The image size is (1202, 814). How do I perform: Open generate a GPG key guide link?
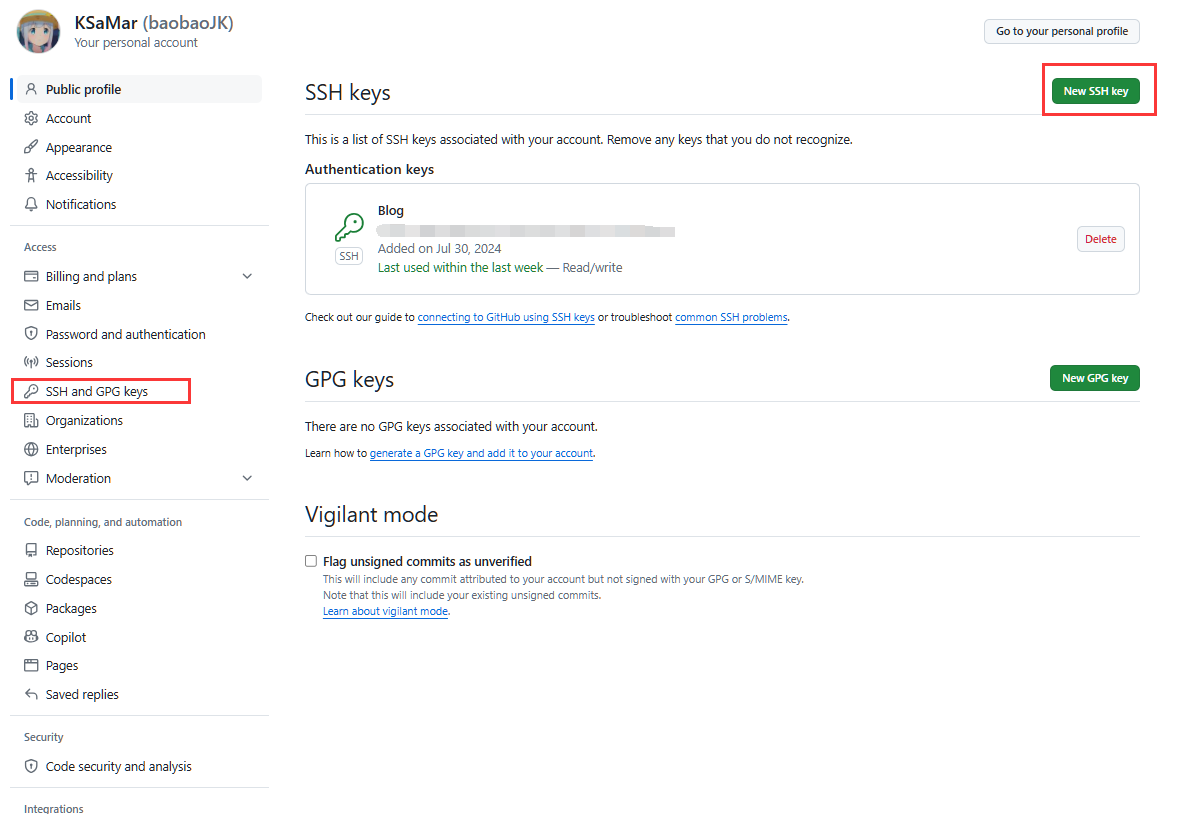click(482, 453)
